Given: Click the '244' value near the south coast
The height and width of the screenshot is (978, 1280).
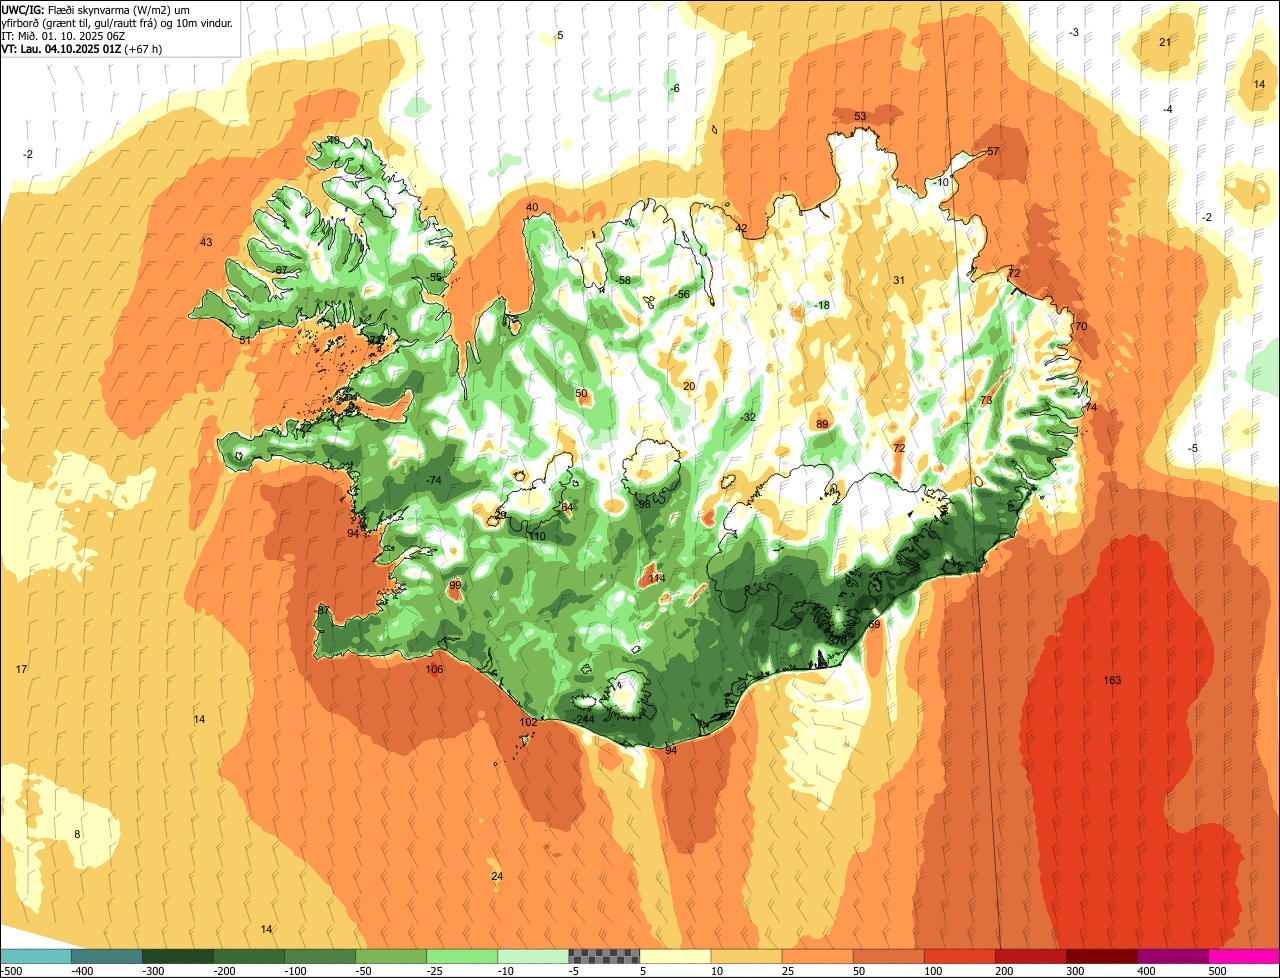Looking at the screenshot, I should point(585,720).
